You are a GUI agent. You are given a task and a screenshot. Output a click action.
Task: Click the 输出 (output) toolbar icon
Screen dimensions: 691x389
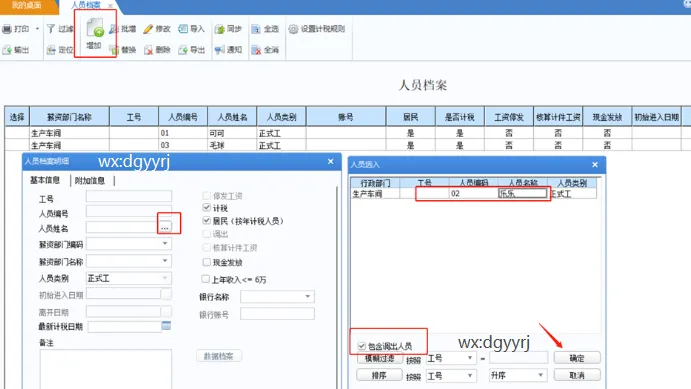click(x=7, y=50)
